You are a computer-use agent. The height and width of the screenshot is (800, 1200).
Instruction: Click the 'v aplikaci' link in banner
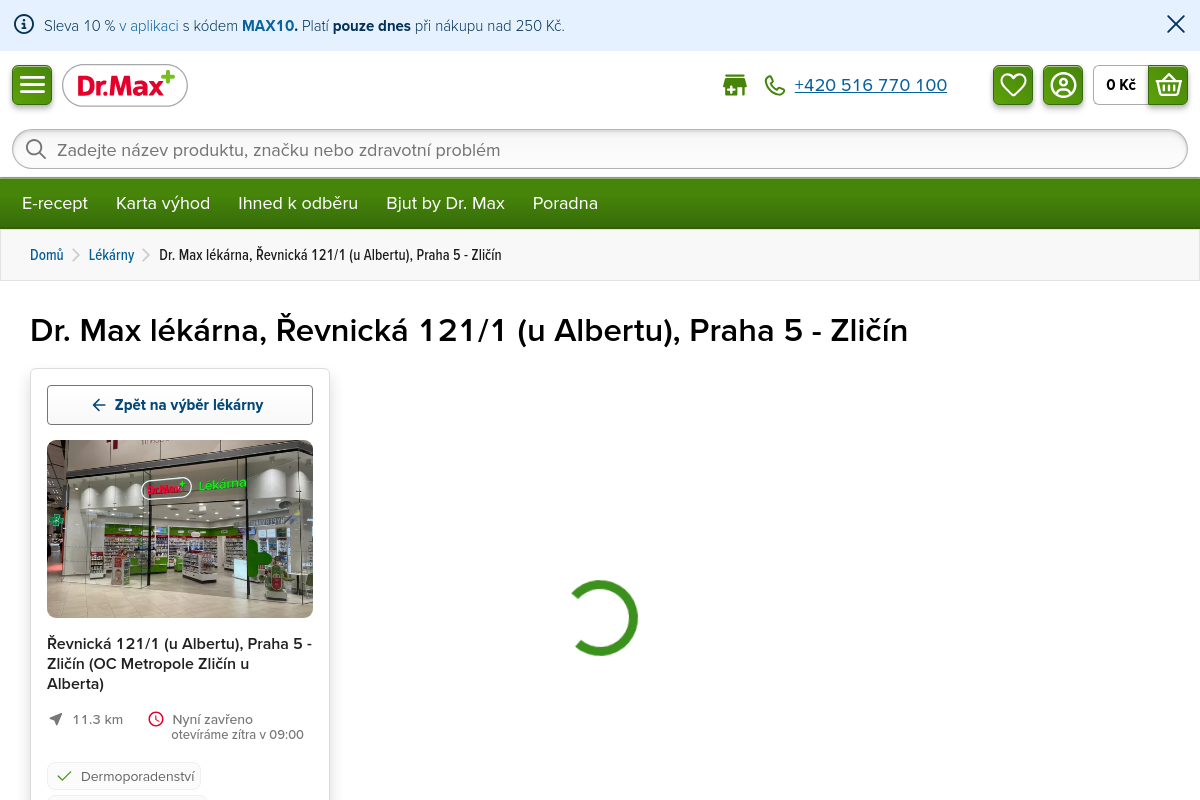click(148, 26)
